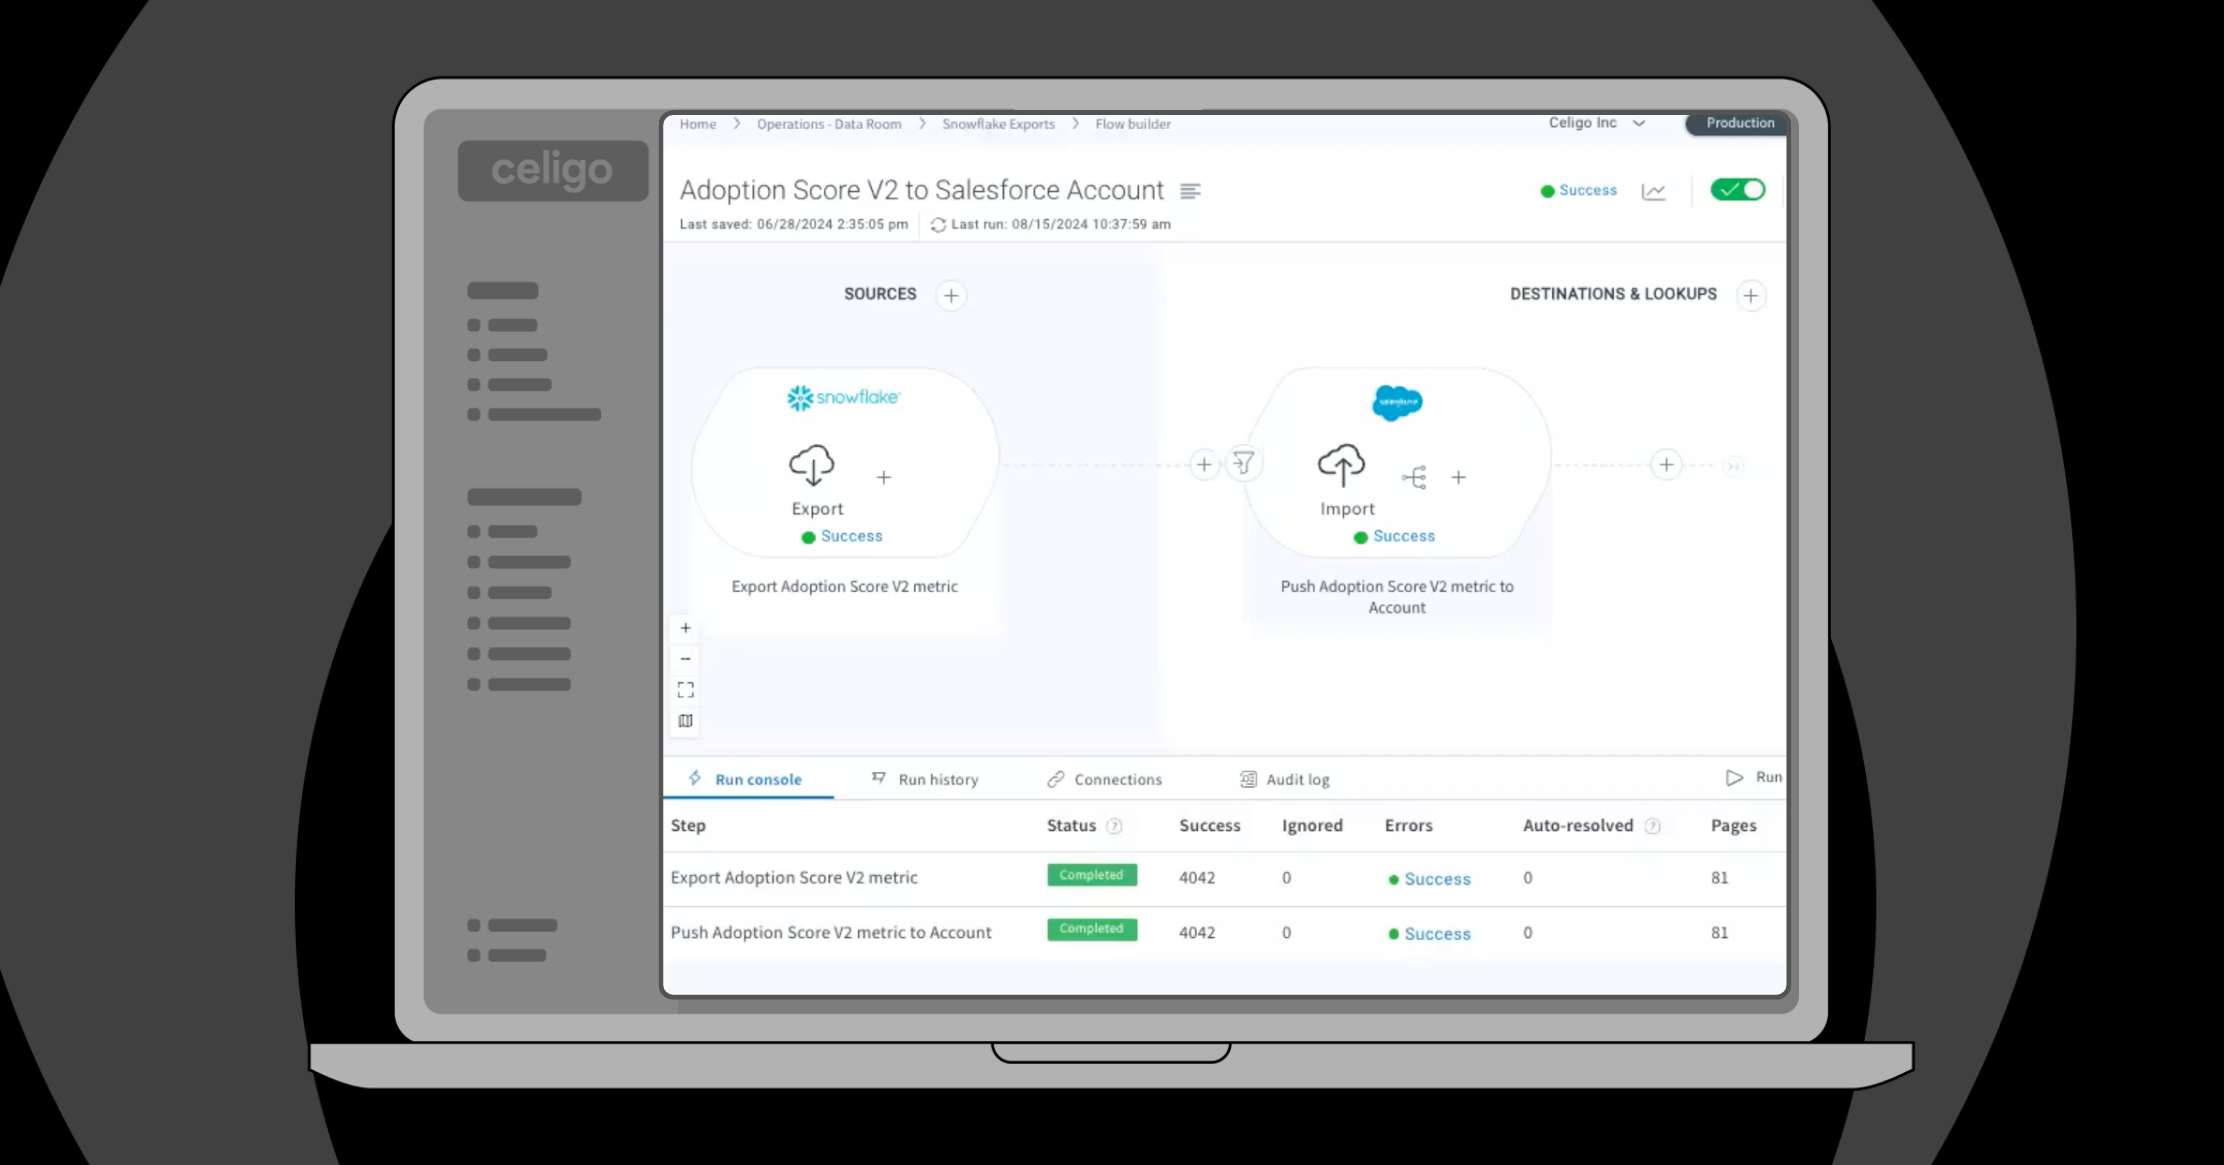Click the celigo logo in sidebar
Image resolution: width=2224 pixels, height=1165 pixels.
click(x=552, y=170)
